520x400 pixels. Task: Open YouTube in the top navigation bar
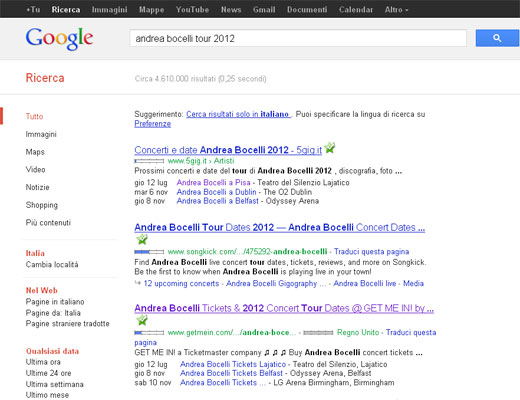(192, 10)
